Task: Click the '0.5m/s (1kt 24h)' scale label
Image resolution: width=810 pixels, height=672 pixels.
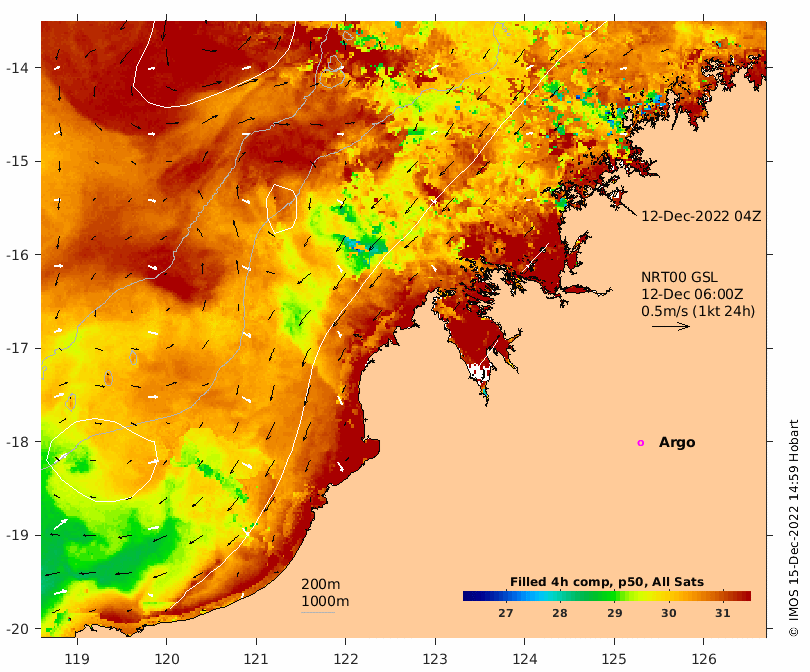Action: (x=698, y=311)
